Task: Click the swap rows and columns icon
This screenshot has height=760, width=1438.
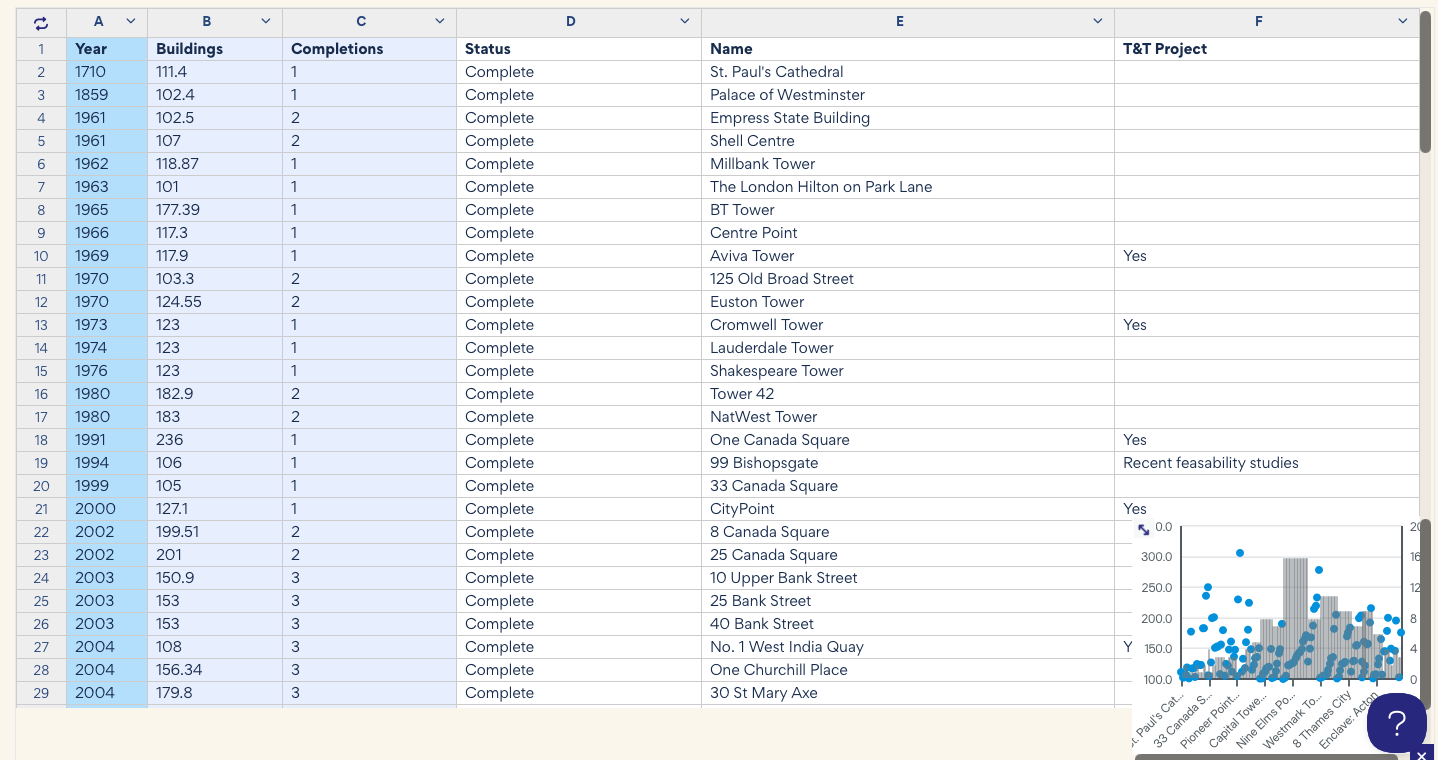Action: point(41,22)
